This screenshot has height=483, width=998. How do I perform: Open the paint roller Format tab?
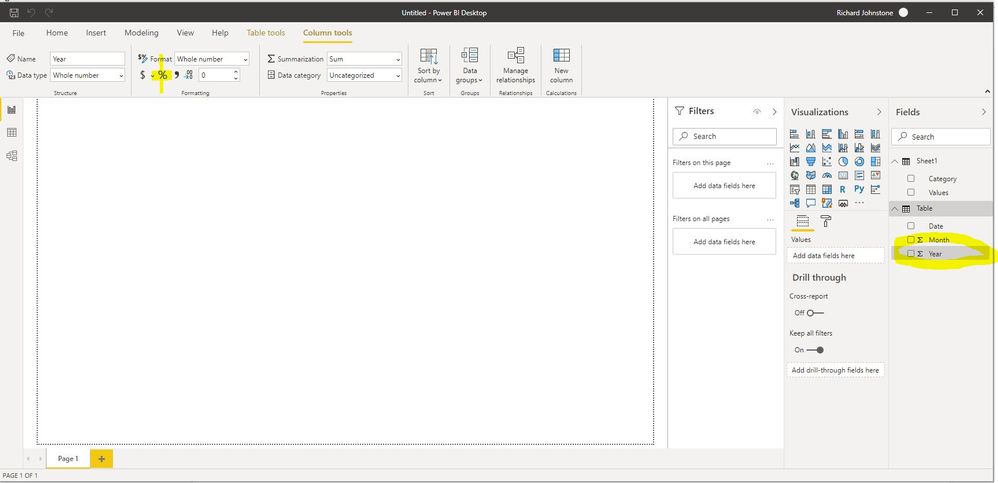(x=826, y=221)
